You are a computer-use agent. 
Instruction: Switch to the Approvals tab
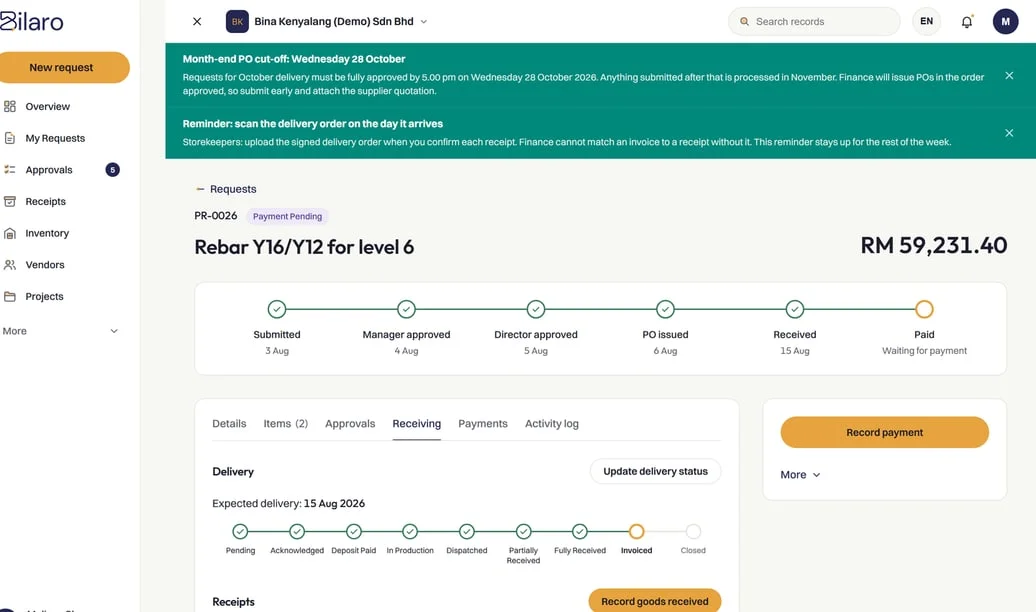350,424
